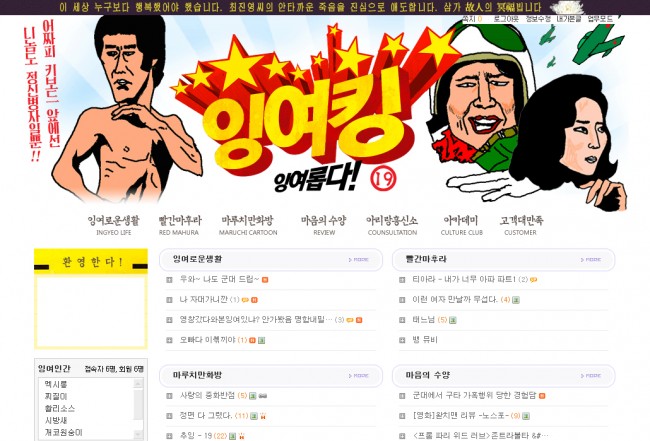Click MORE arrow in 마루치만화방 panel
The height and width of the screenshot is (441, 650).
[359, 376]
